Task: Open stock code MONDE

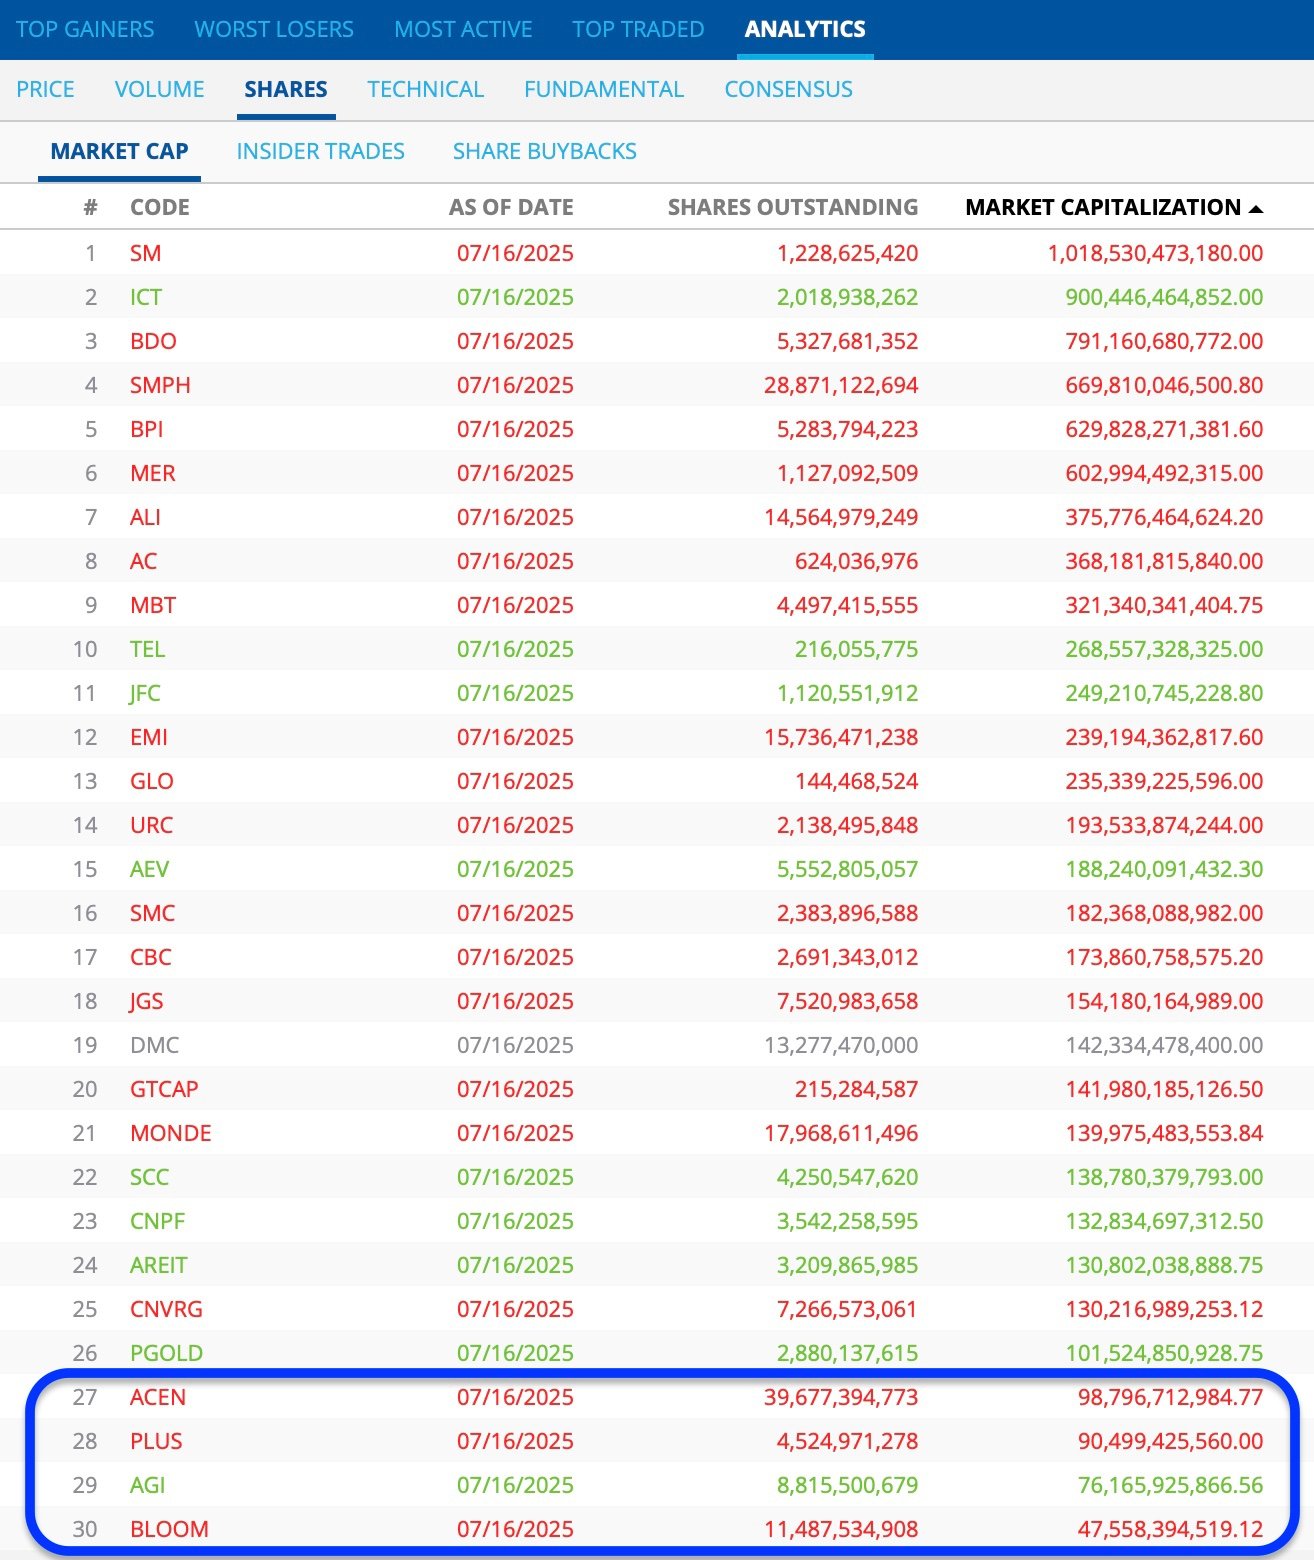Action: 171,1133
